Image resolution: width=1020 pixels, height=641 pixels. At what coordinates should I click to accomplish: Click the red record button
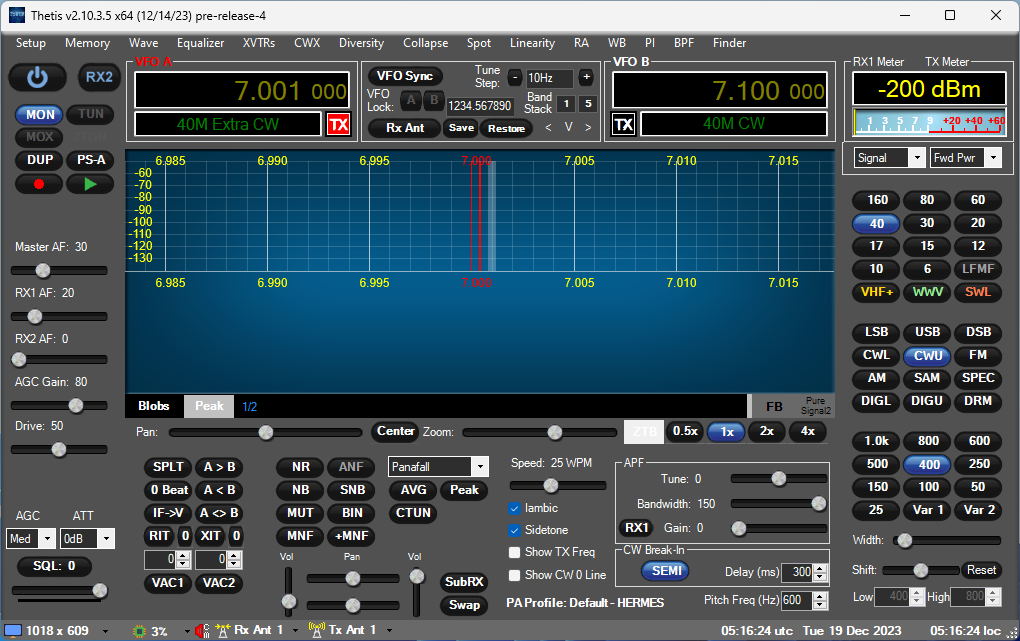[39, 184]
